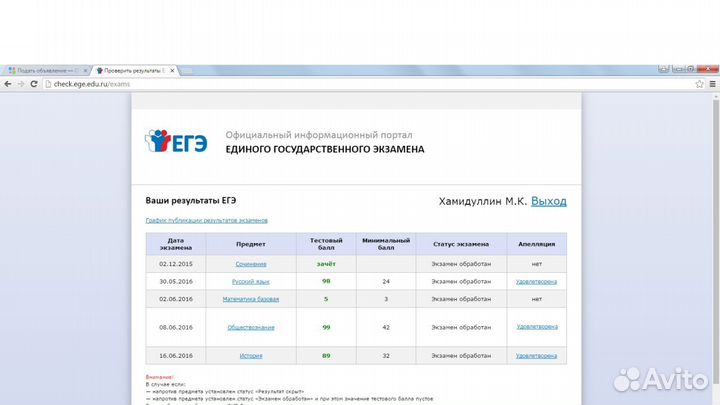720x405 pixels.
Task: Open a new tab button
Action: click(186, 71)
